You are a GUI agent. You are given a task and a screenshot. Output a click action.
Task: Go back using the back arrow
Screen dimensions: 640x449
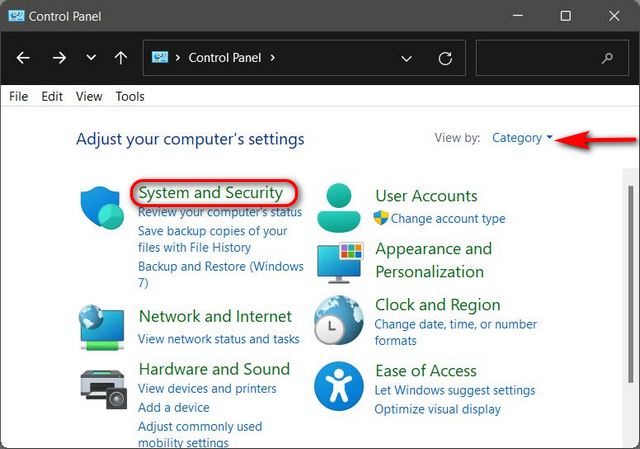pyautogui.click(x=23, y=58)
